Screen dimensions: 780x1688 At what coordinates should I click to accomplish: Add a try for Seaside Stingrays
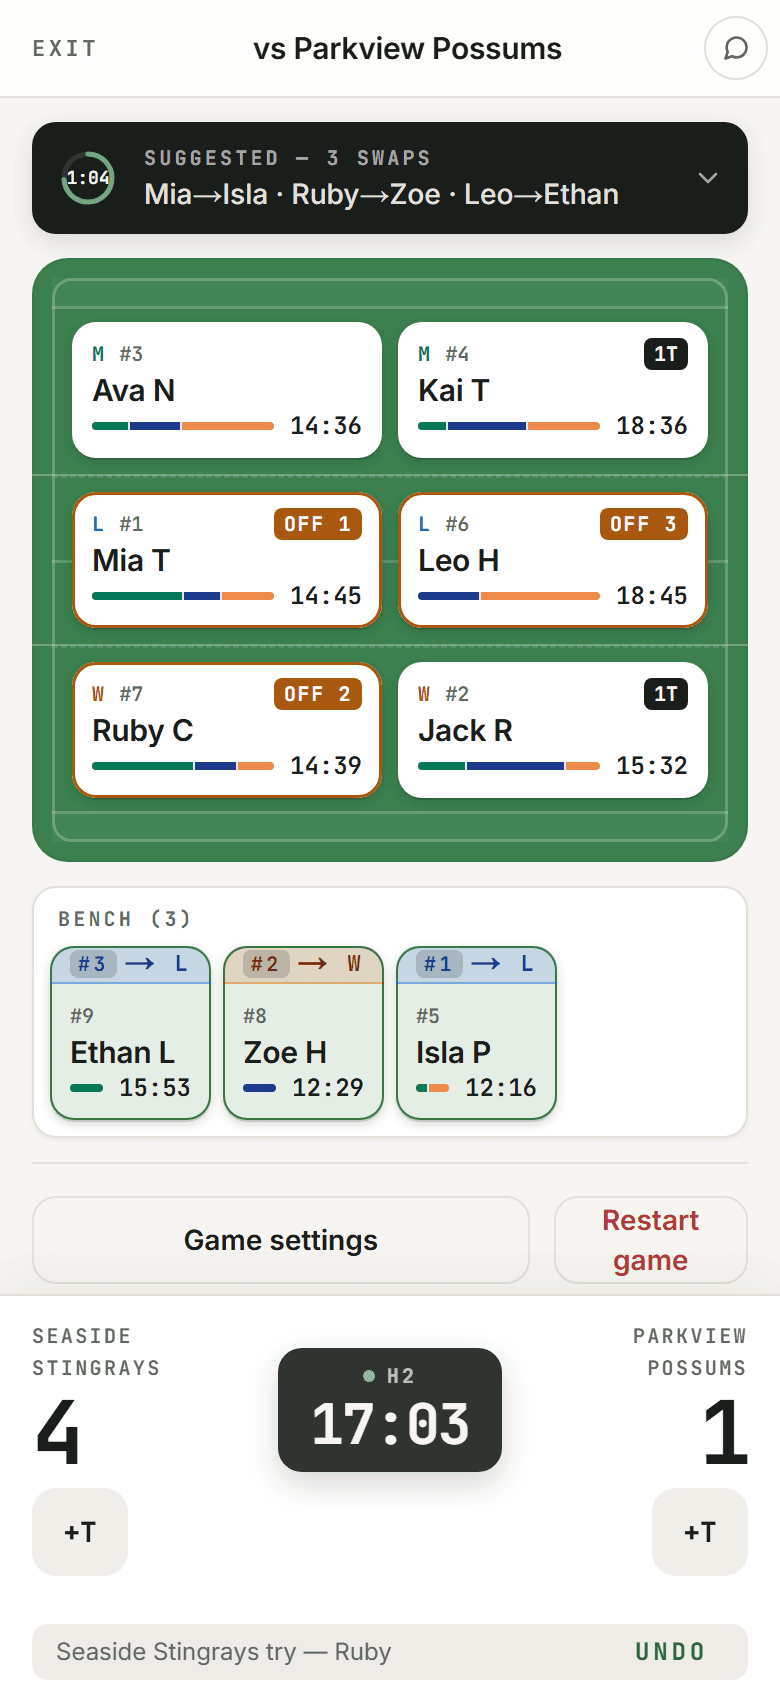coord(80,1532)
